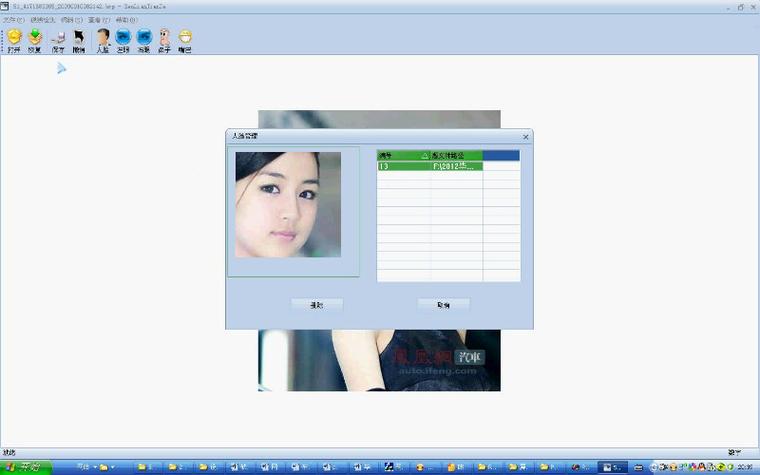
Task: Open the Help (帮助) menu
Action: tap(126, 20)
